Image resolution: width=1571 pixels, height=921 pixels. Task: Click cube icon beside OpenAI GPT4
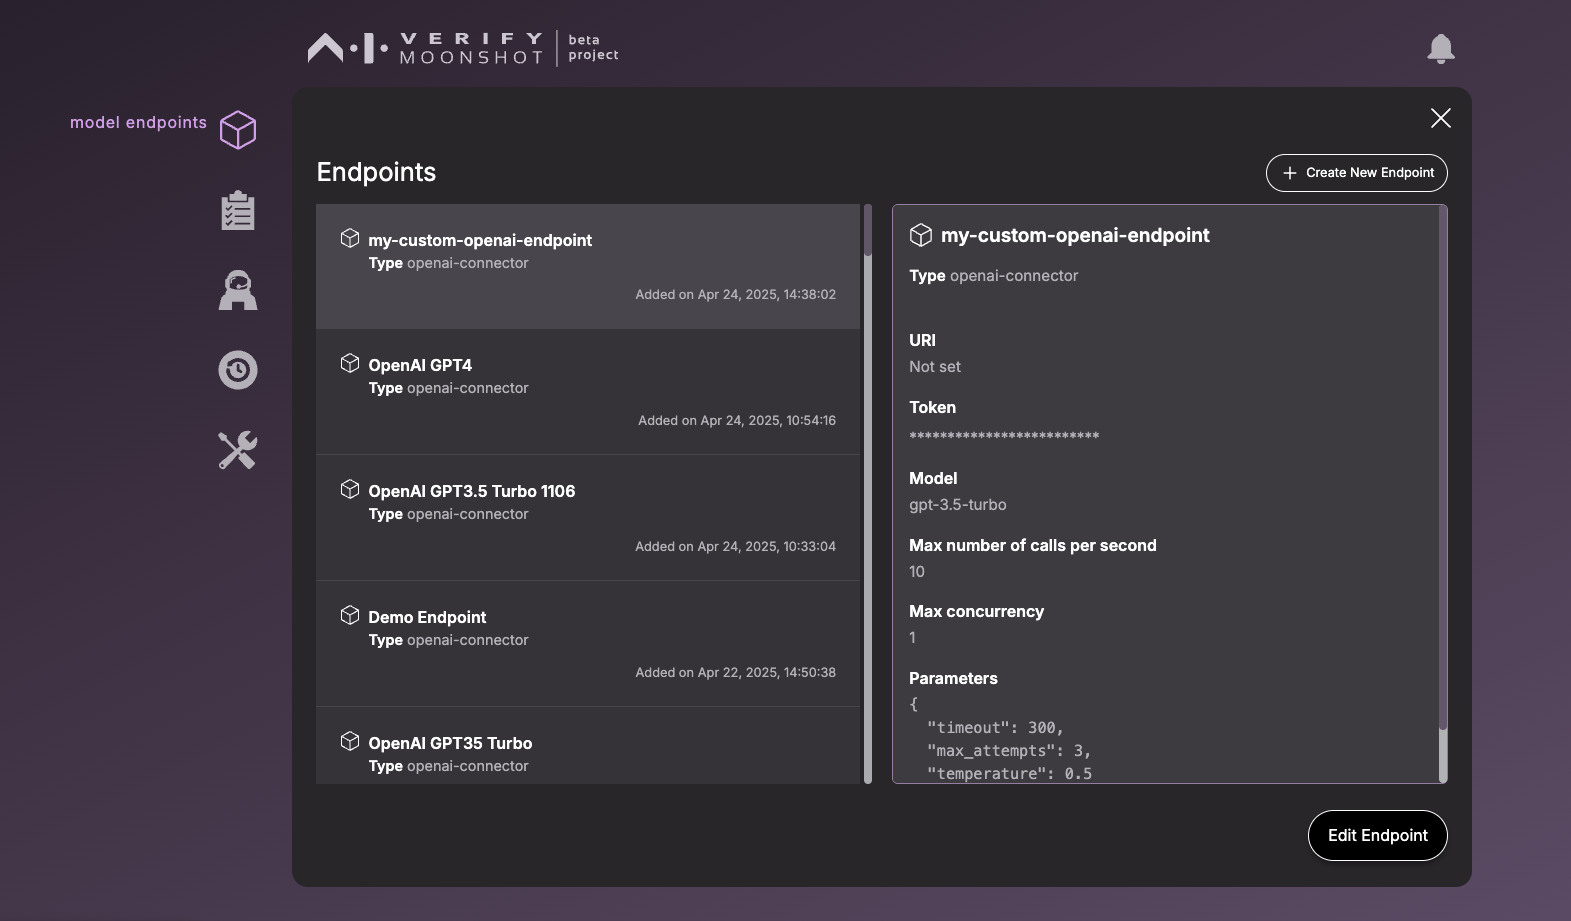[350, 363]
